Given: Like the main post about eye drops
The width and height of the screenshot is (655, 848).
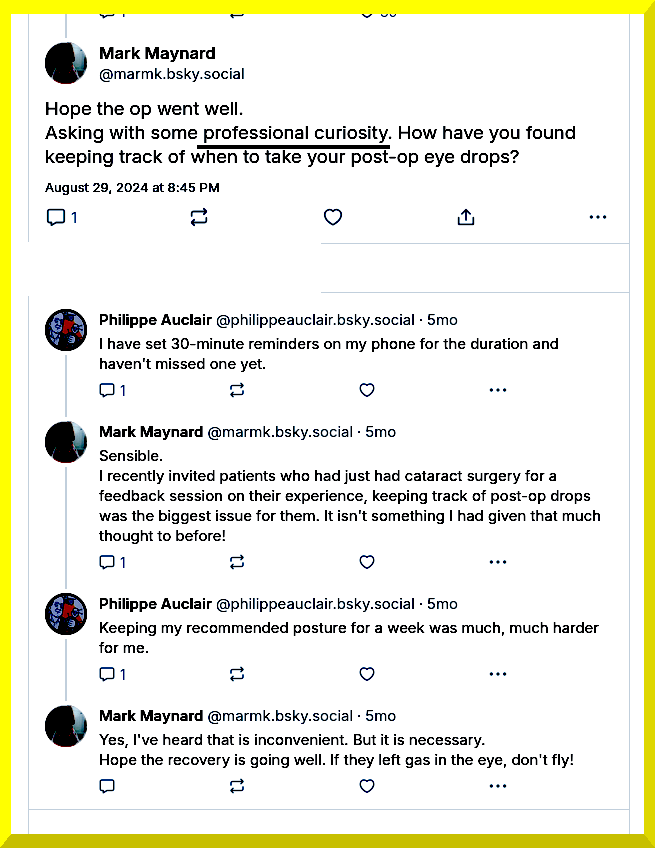Looking at the screenshot, I should click(x=333, y=217).
